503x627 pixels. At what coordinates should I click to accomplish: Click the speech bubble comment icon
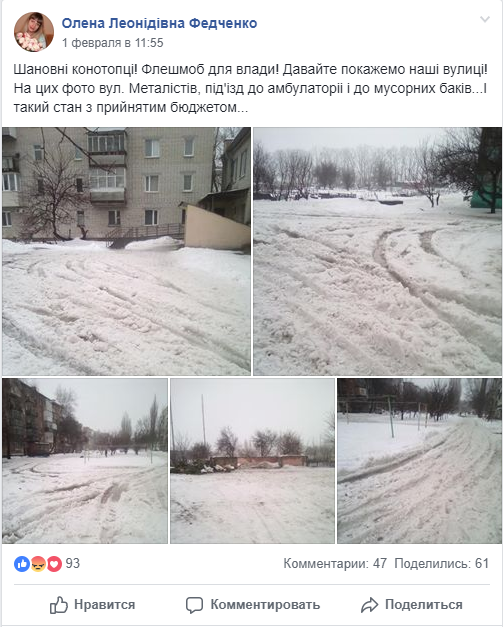point(194,605)
